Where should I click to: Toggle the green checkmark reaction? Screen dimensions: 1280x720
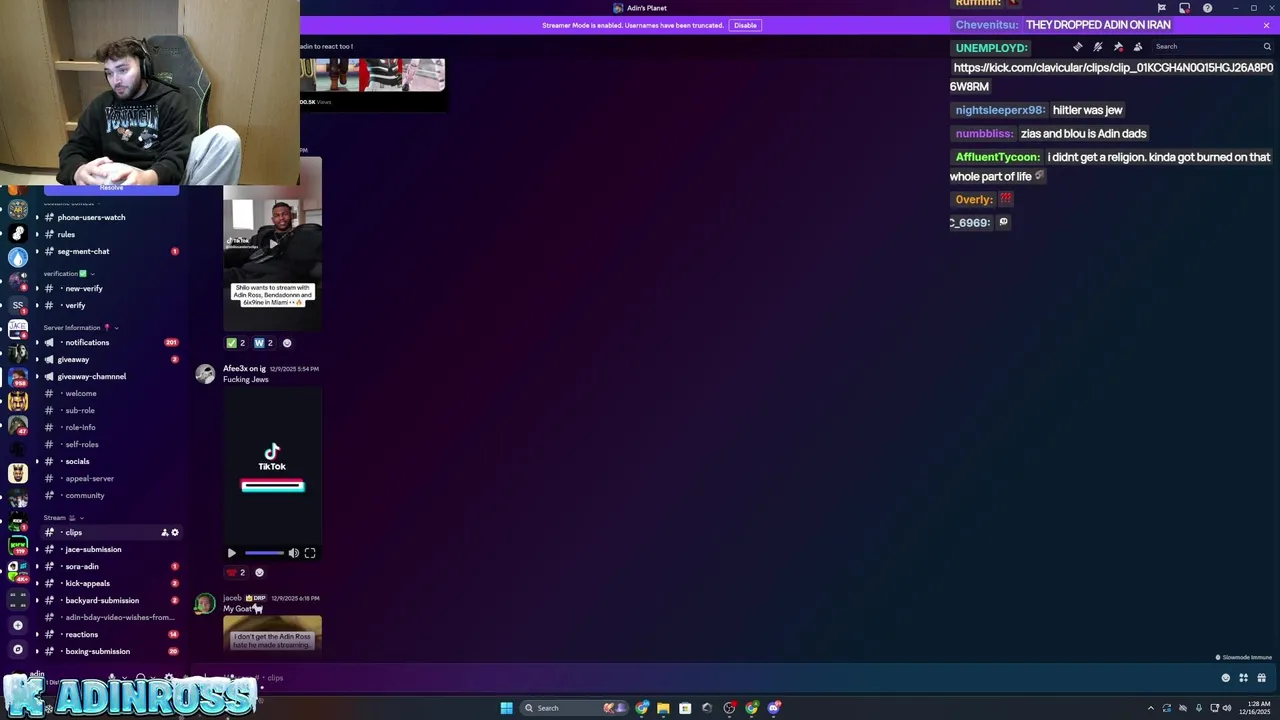(236, 343)
